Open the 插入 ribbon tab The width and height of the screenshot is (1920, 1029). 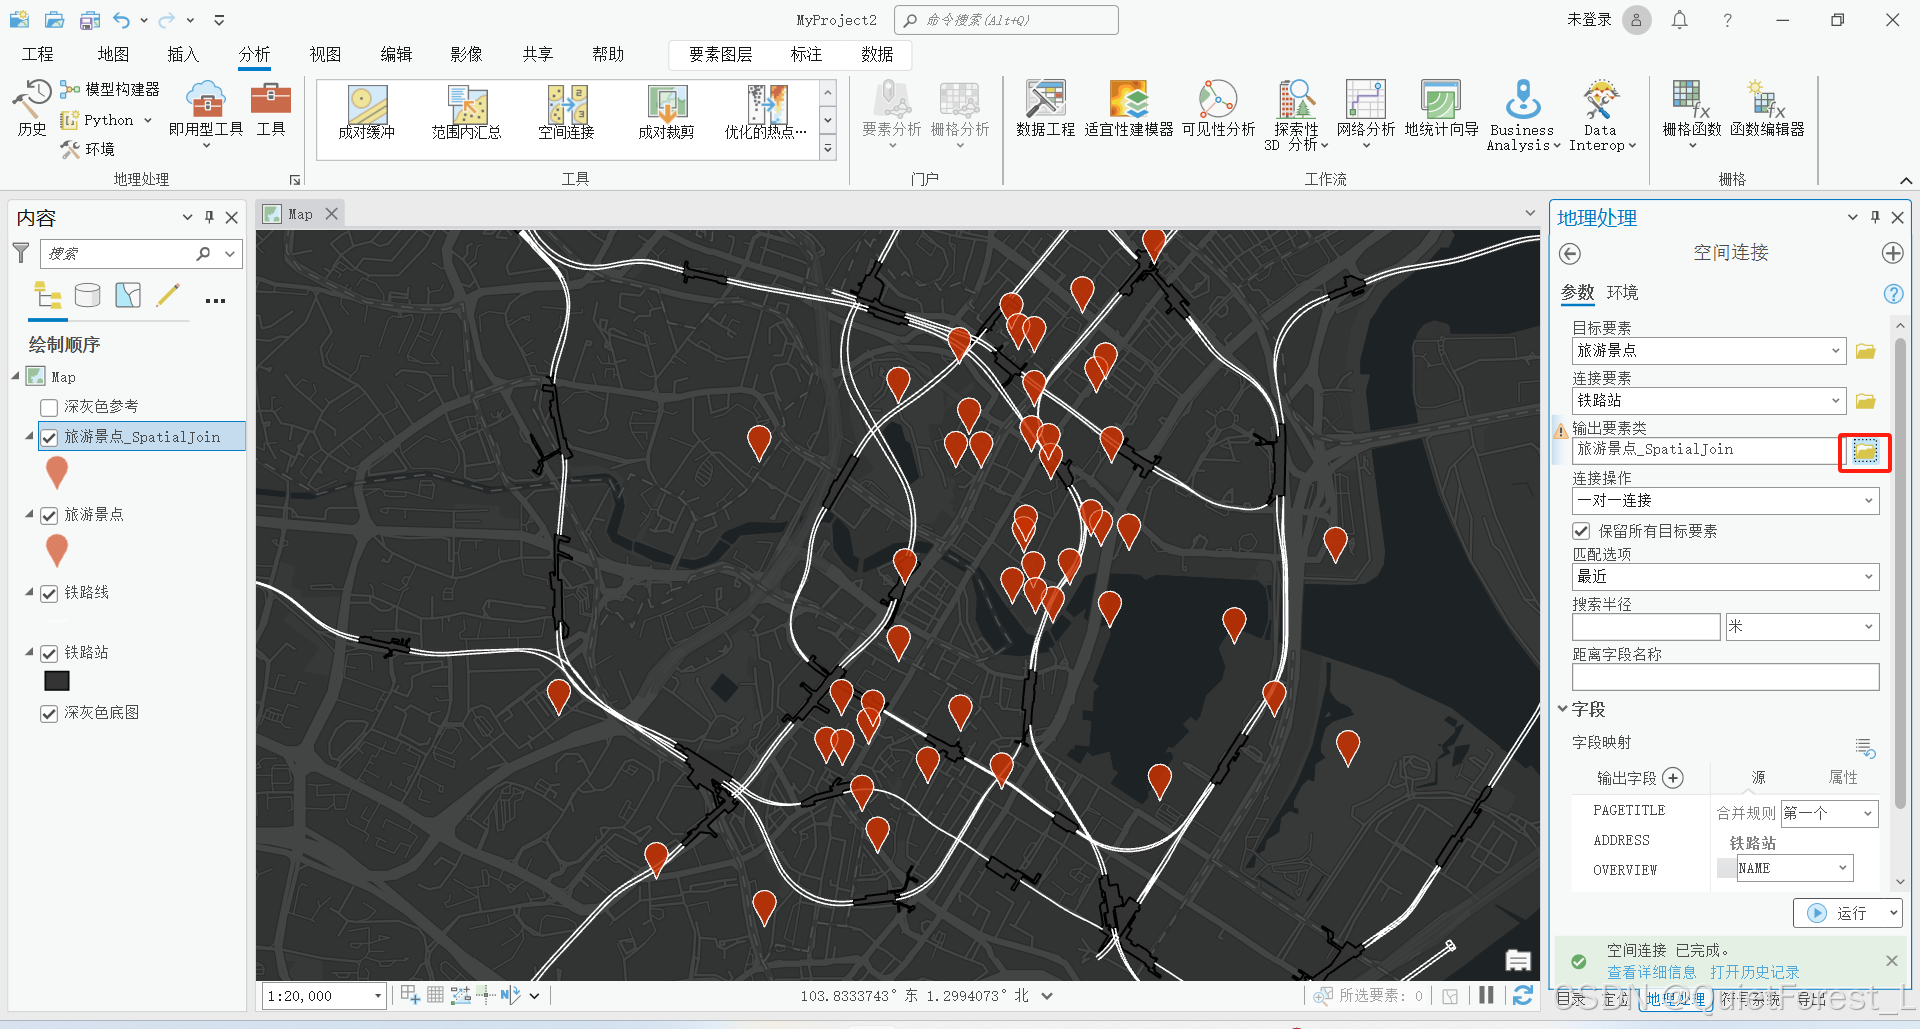(183, 54)
